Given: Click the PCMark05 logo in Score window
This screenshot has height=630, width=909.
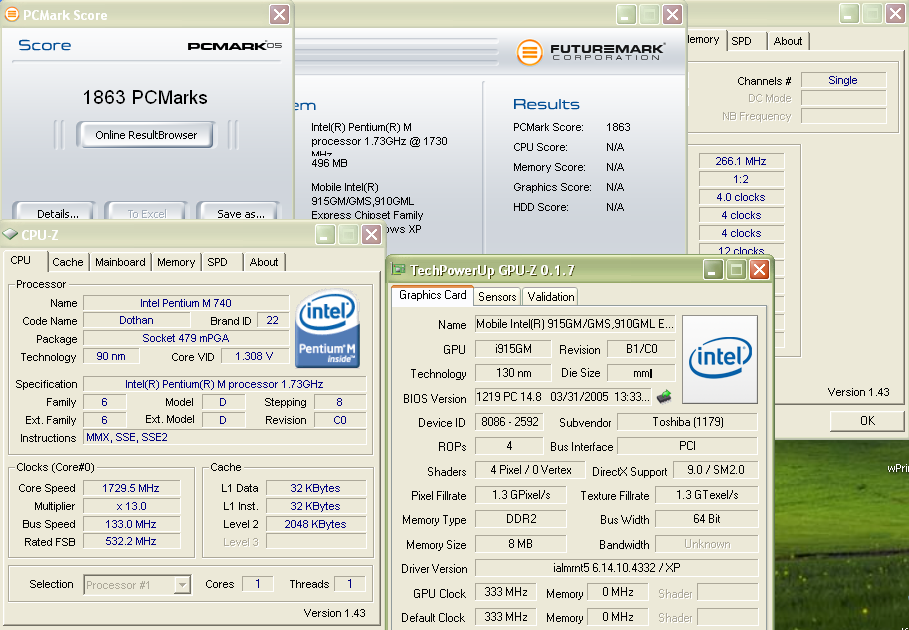Looking at the screenshot, I should pos(235,45).
